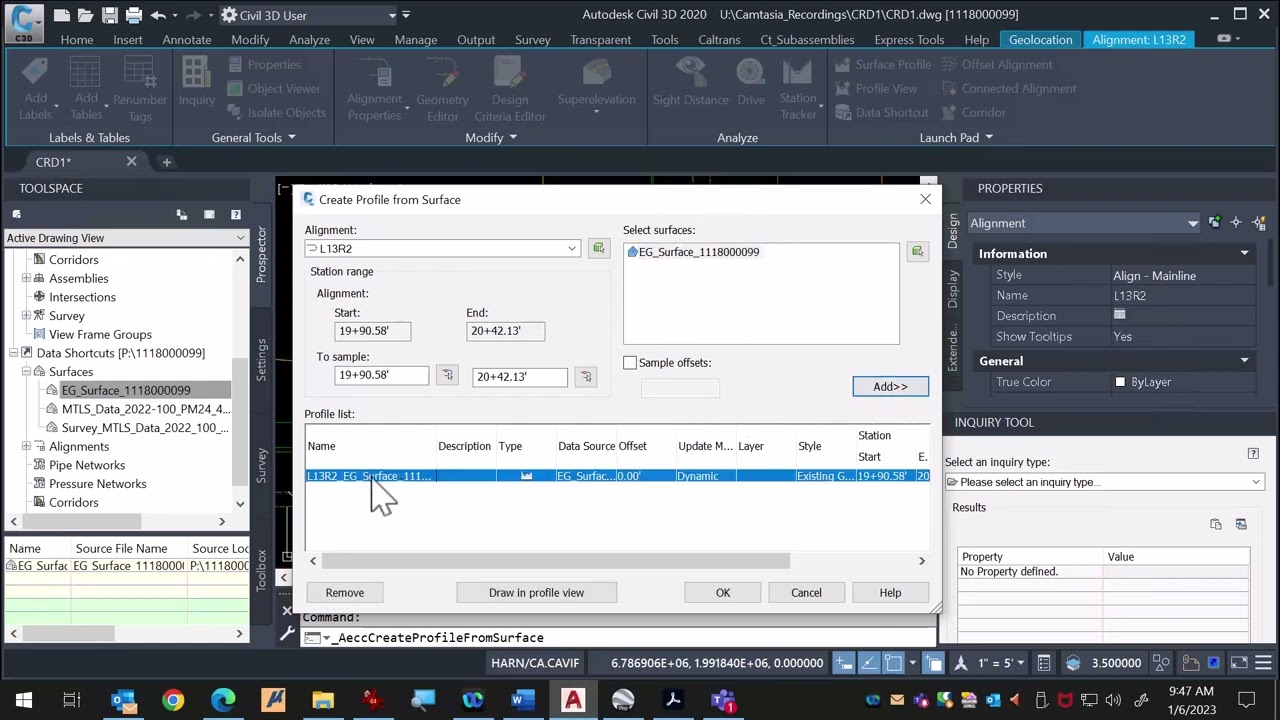Select MTLS_Data_2022-100_PM24 surface shortcut

click(x=145, y=409)
